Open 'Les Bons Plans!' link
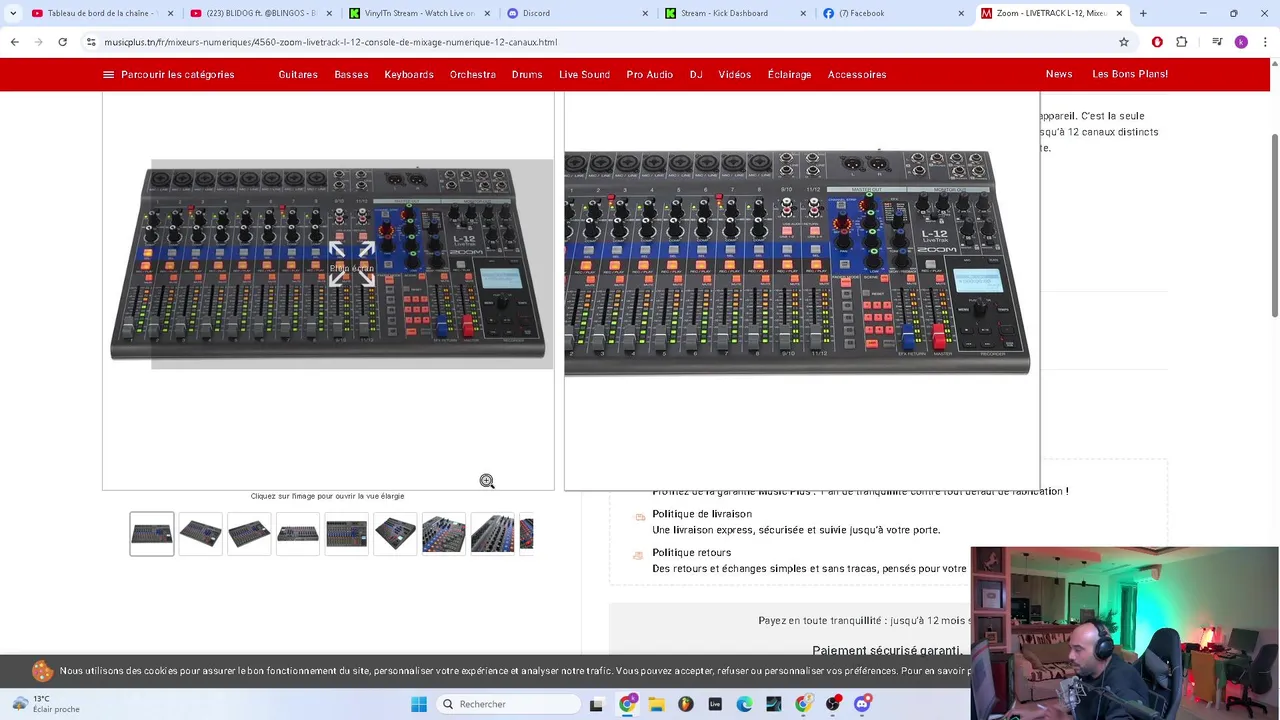Viewport: 1280px width, 720px height. (1130, 74)
